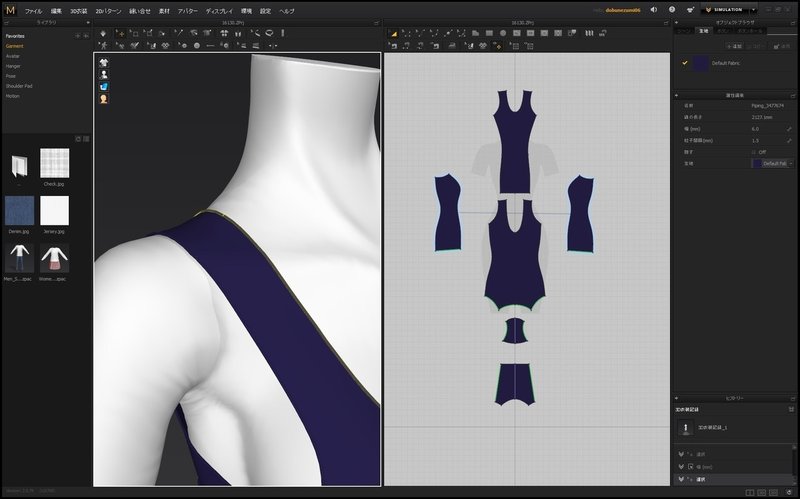The height and width of the screenshot is (499, 800).
Task: Toggle first layout icon in bottom-right status bar
Action: (x=749, y=493)
